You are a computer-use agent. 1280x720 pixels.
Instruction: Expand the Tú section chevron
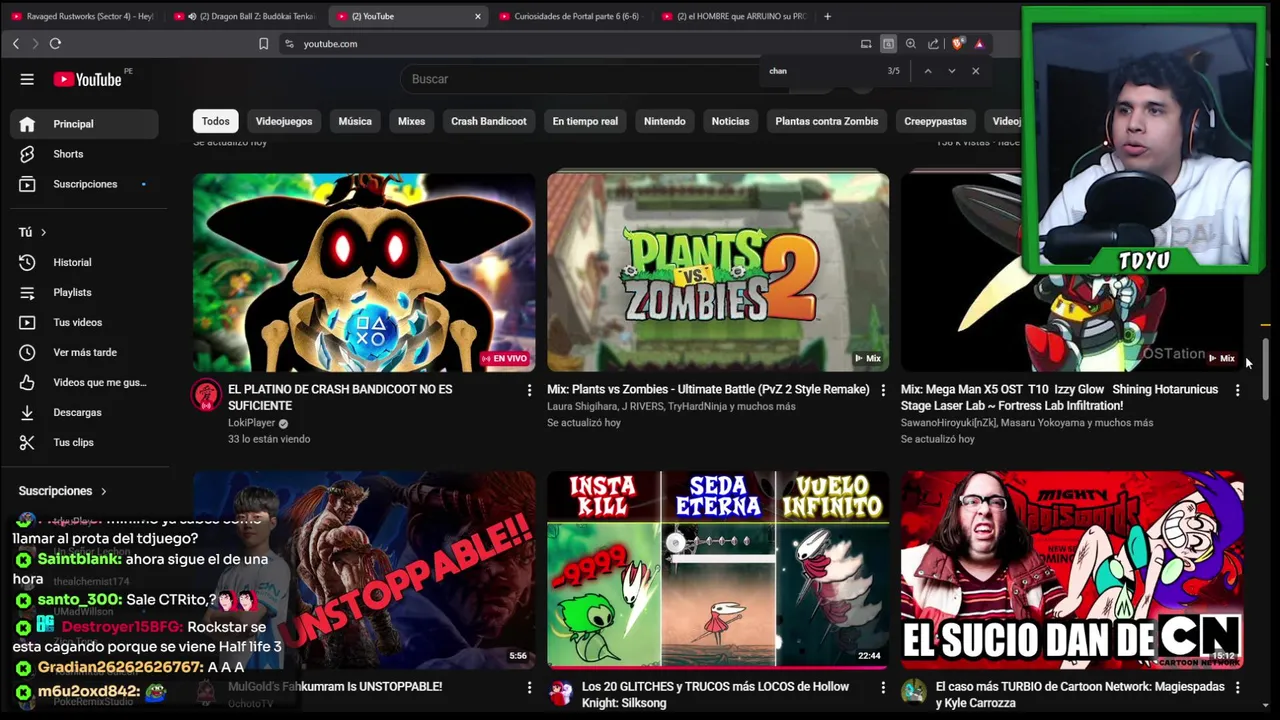[43, 232]
